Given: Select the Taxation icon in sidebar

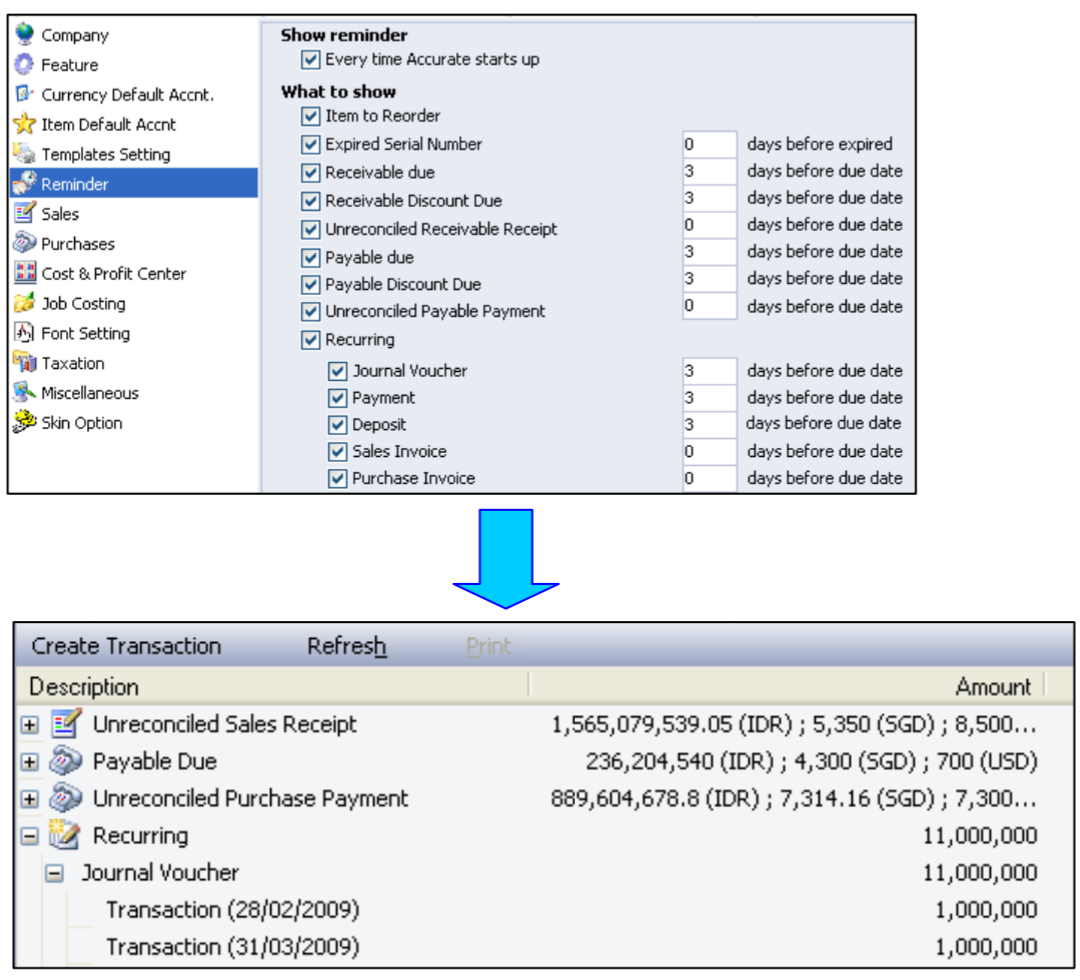Looking at the screenshot, I should (x=24, y=363).
